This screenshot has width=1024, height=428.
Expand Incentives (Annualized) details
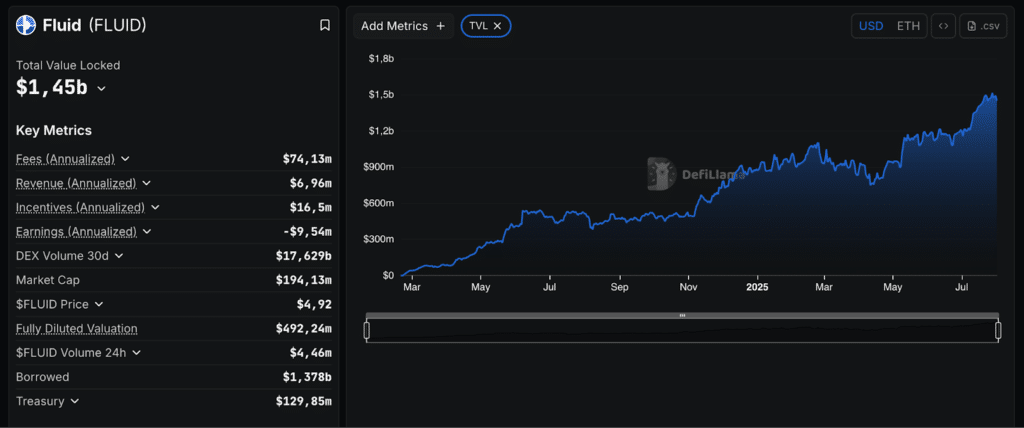(155, 207)
